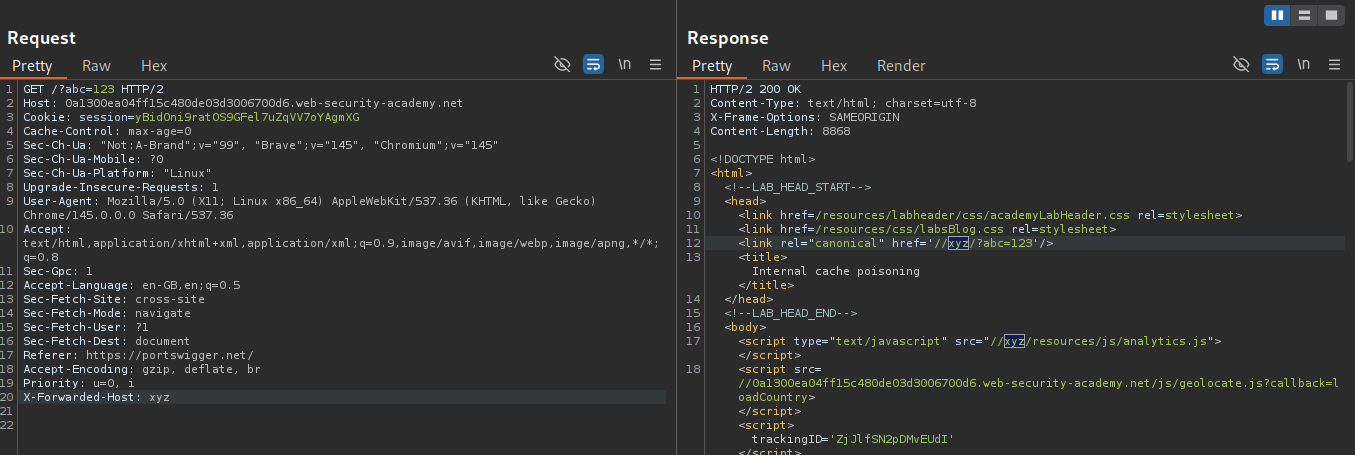Viewport: 1355px width, 455px height.
Task: Show non-printable characters in Request panel
Action: pos(625,65)
